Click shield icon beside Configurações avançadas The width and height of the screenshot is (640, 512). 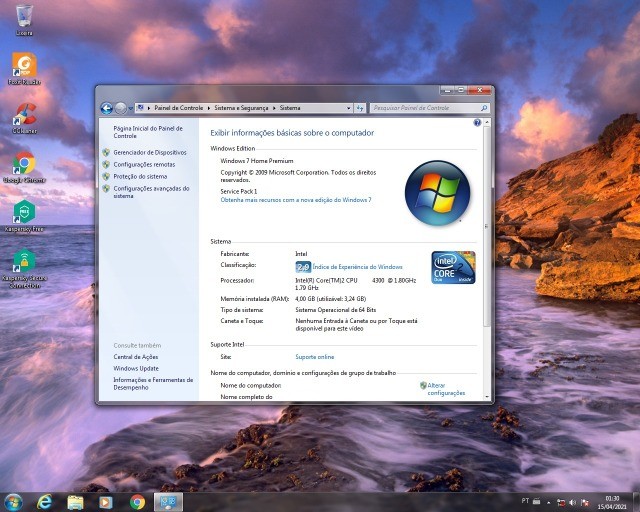point(106,189)
